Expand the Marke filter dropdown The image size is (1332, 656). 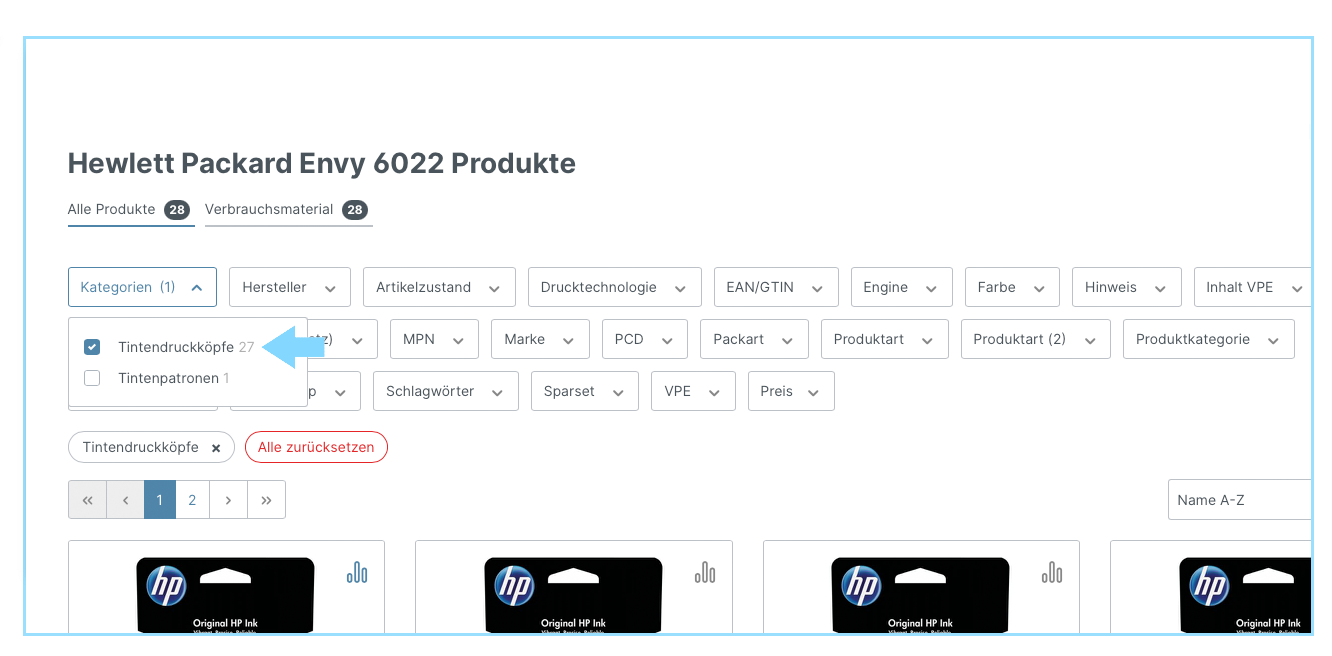pos(540,339)
